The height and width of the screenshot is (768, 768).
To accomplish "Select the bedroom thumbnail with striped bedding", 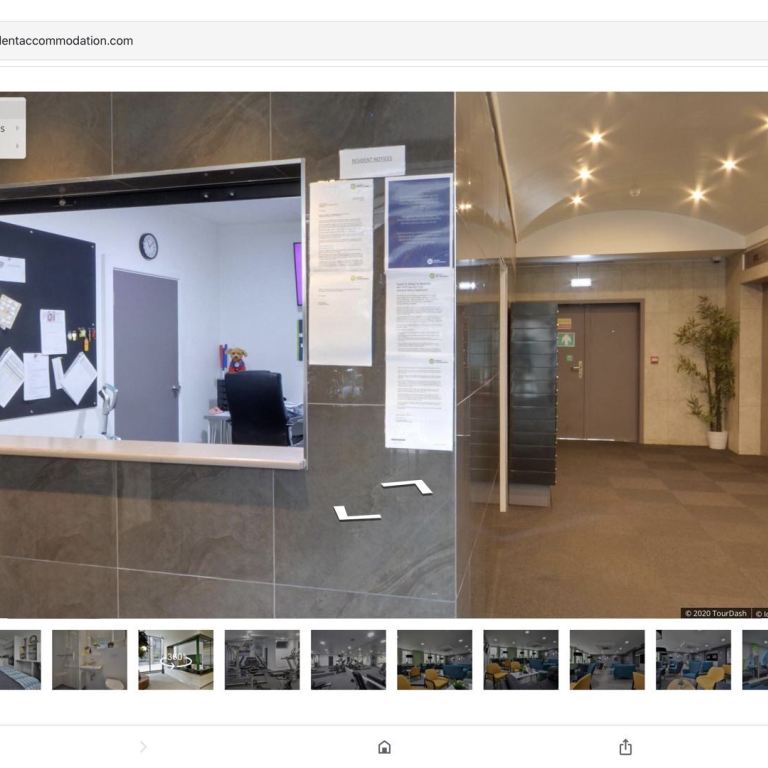I will coord(20,660).
